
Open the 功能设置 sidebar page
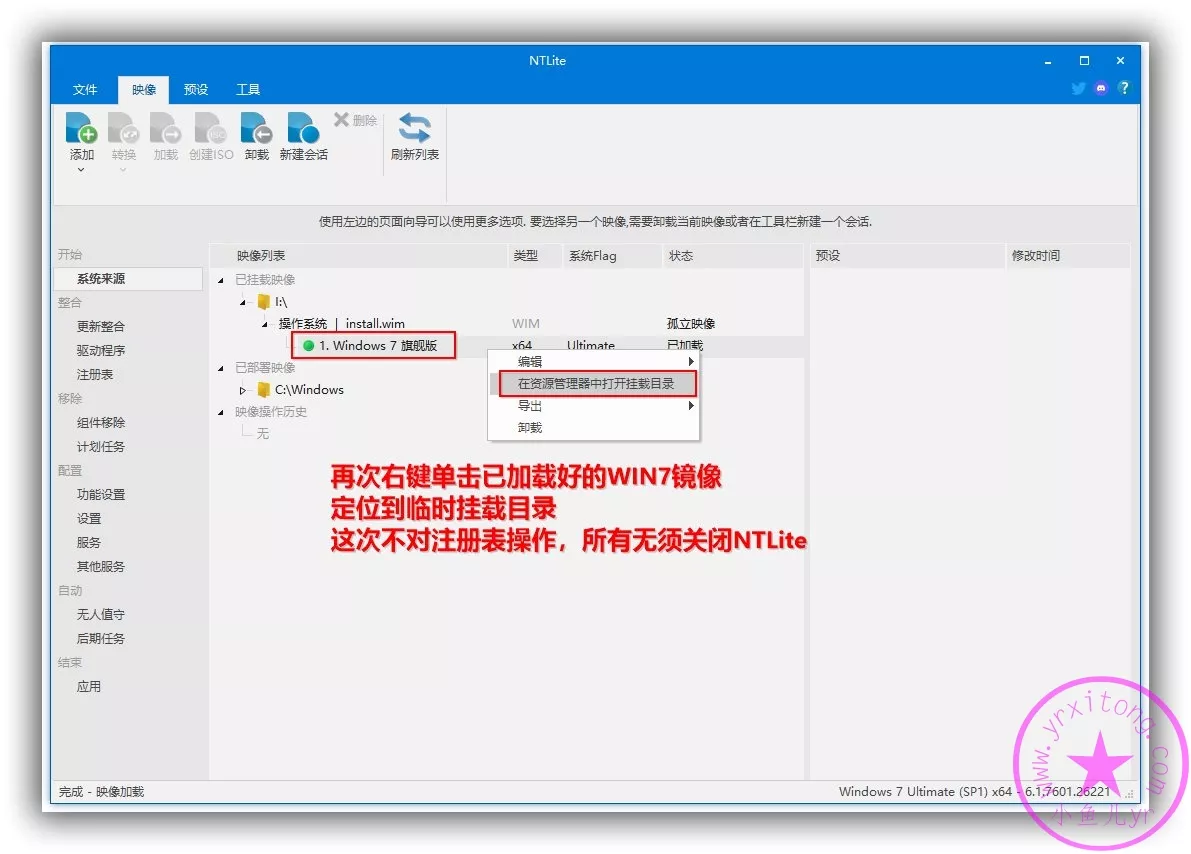click(x=100, y=495)
